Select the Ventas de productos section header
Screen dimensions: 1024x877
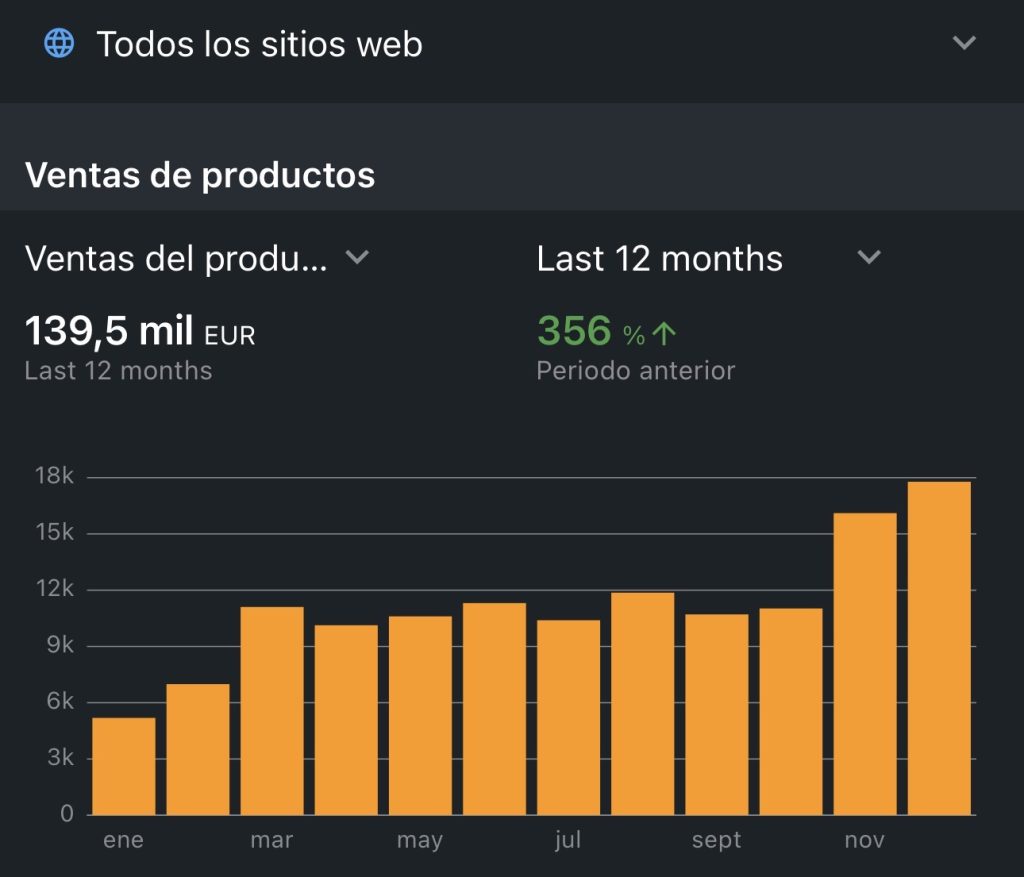point(200,175)
